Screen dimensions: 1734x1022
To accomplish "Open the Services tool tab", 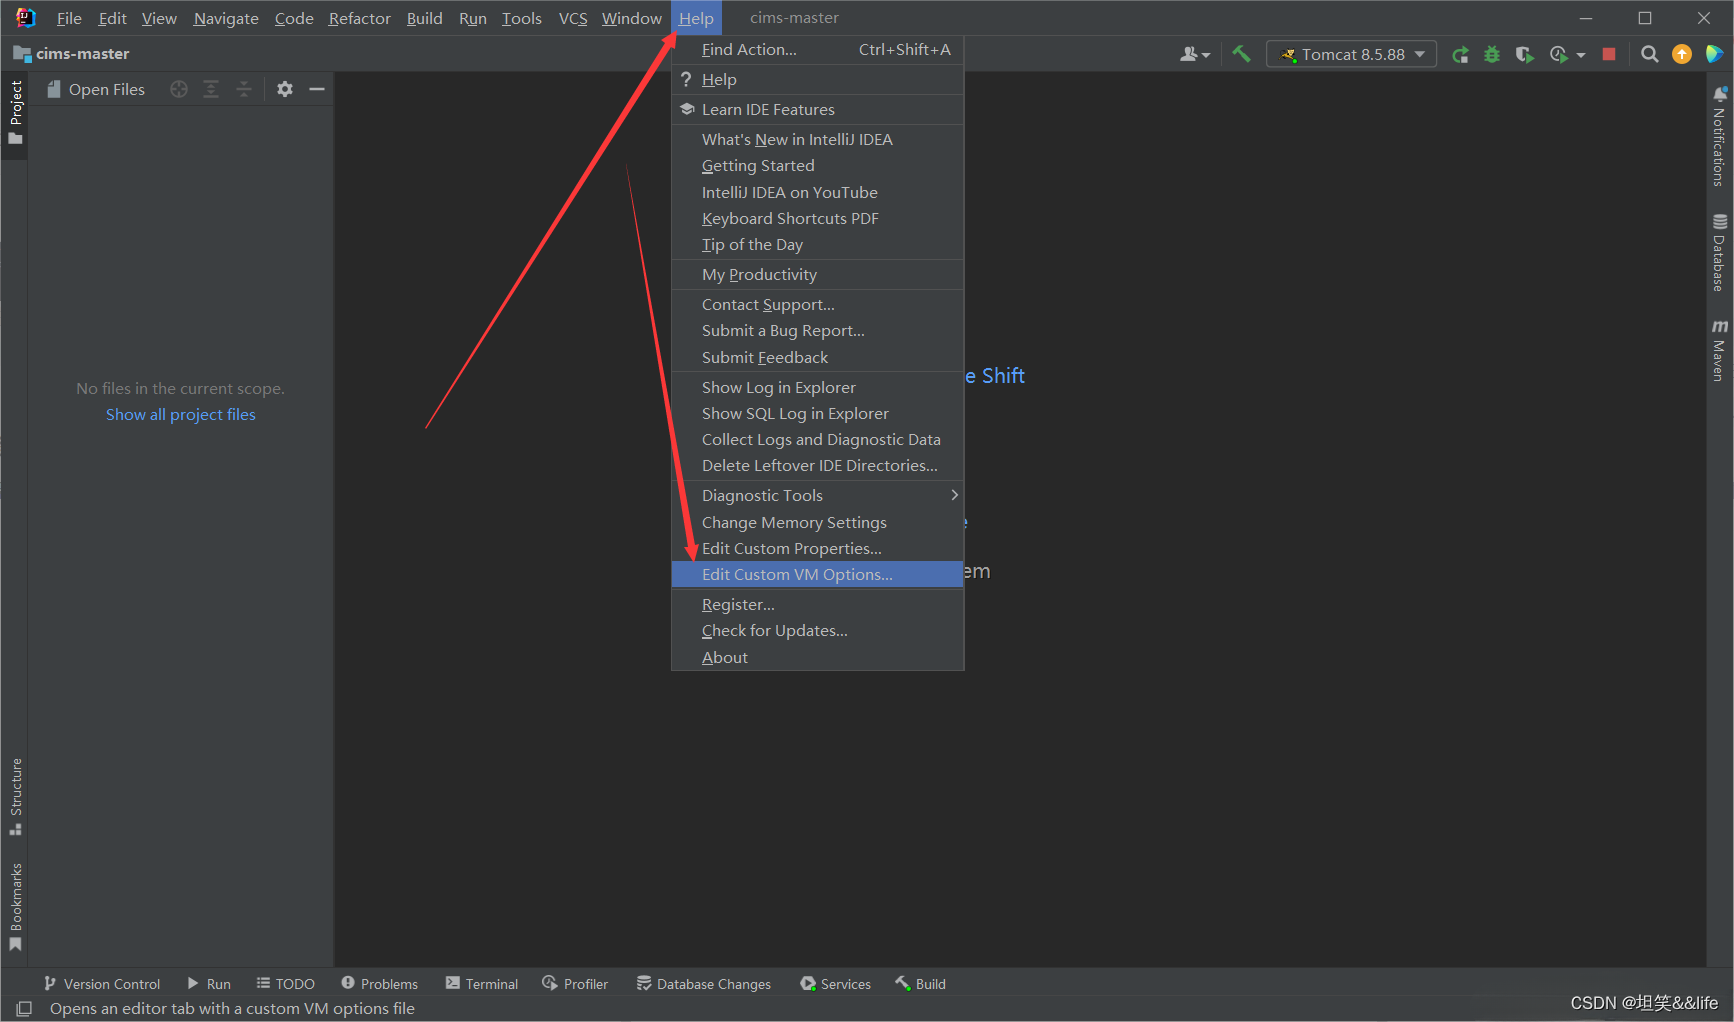I will click(836, 984).
